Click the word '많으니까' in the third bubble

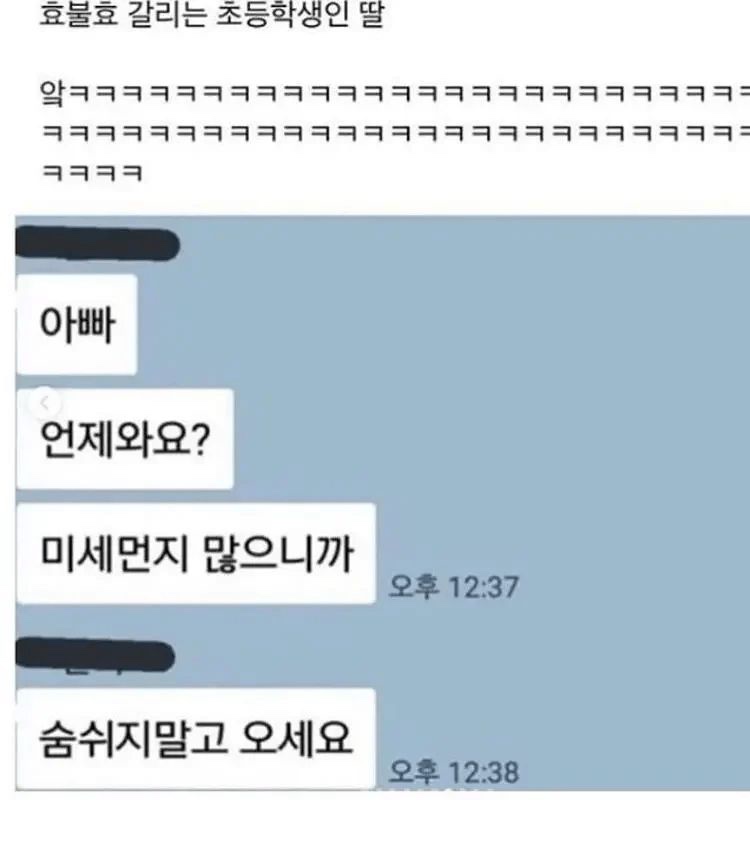278,553
